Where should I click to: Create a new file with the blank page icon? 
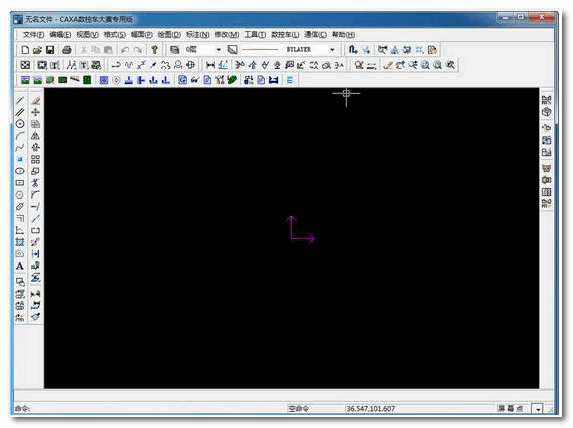[25, 50]
